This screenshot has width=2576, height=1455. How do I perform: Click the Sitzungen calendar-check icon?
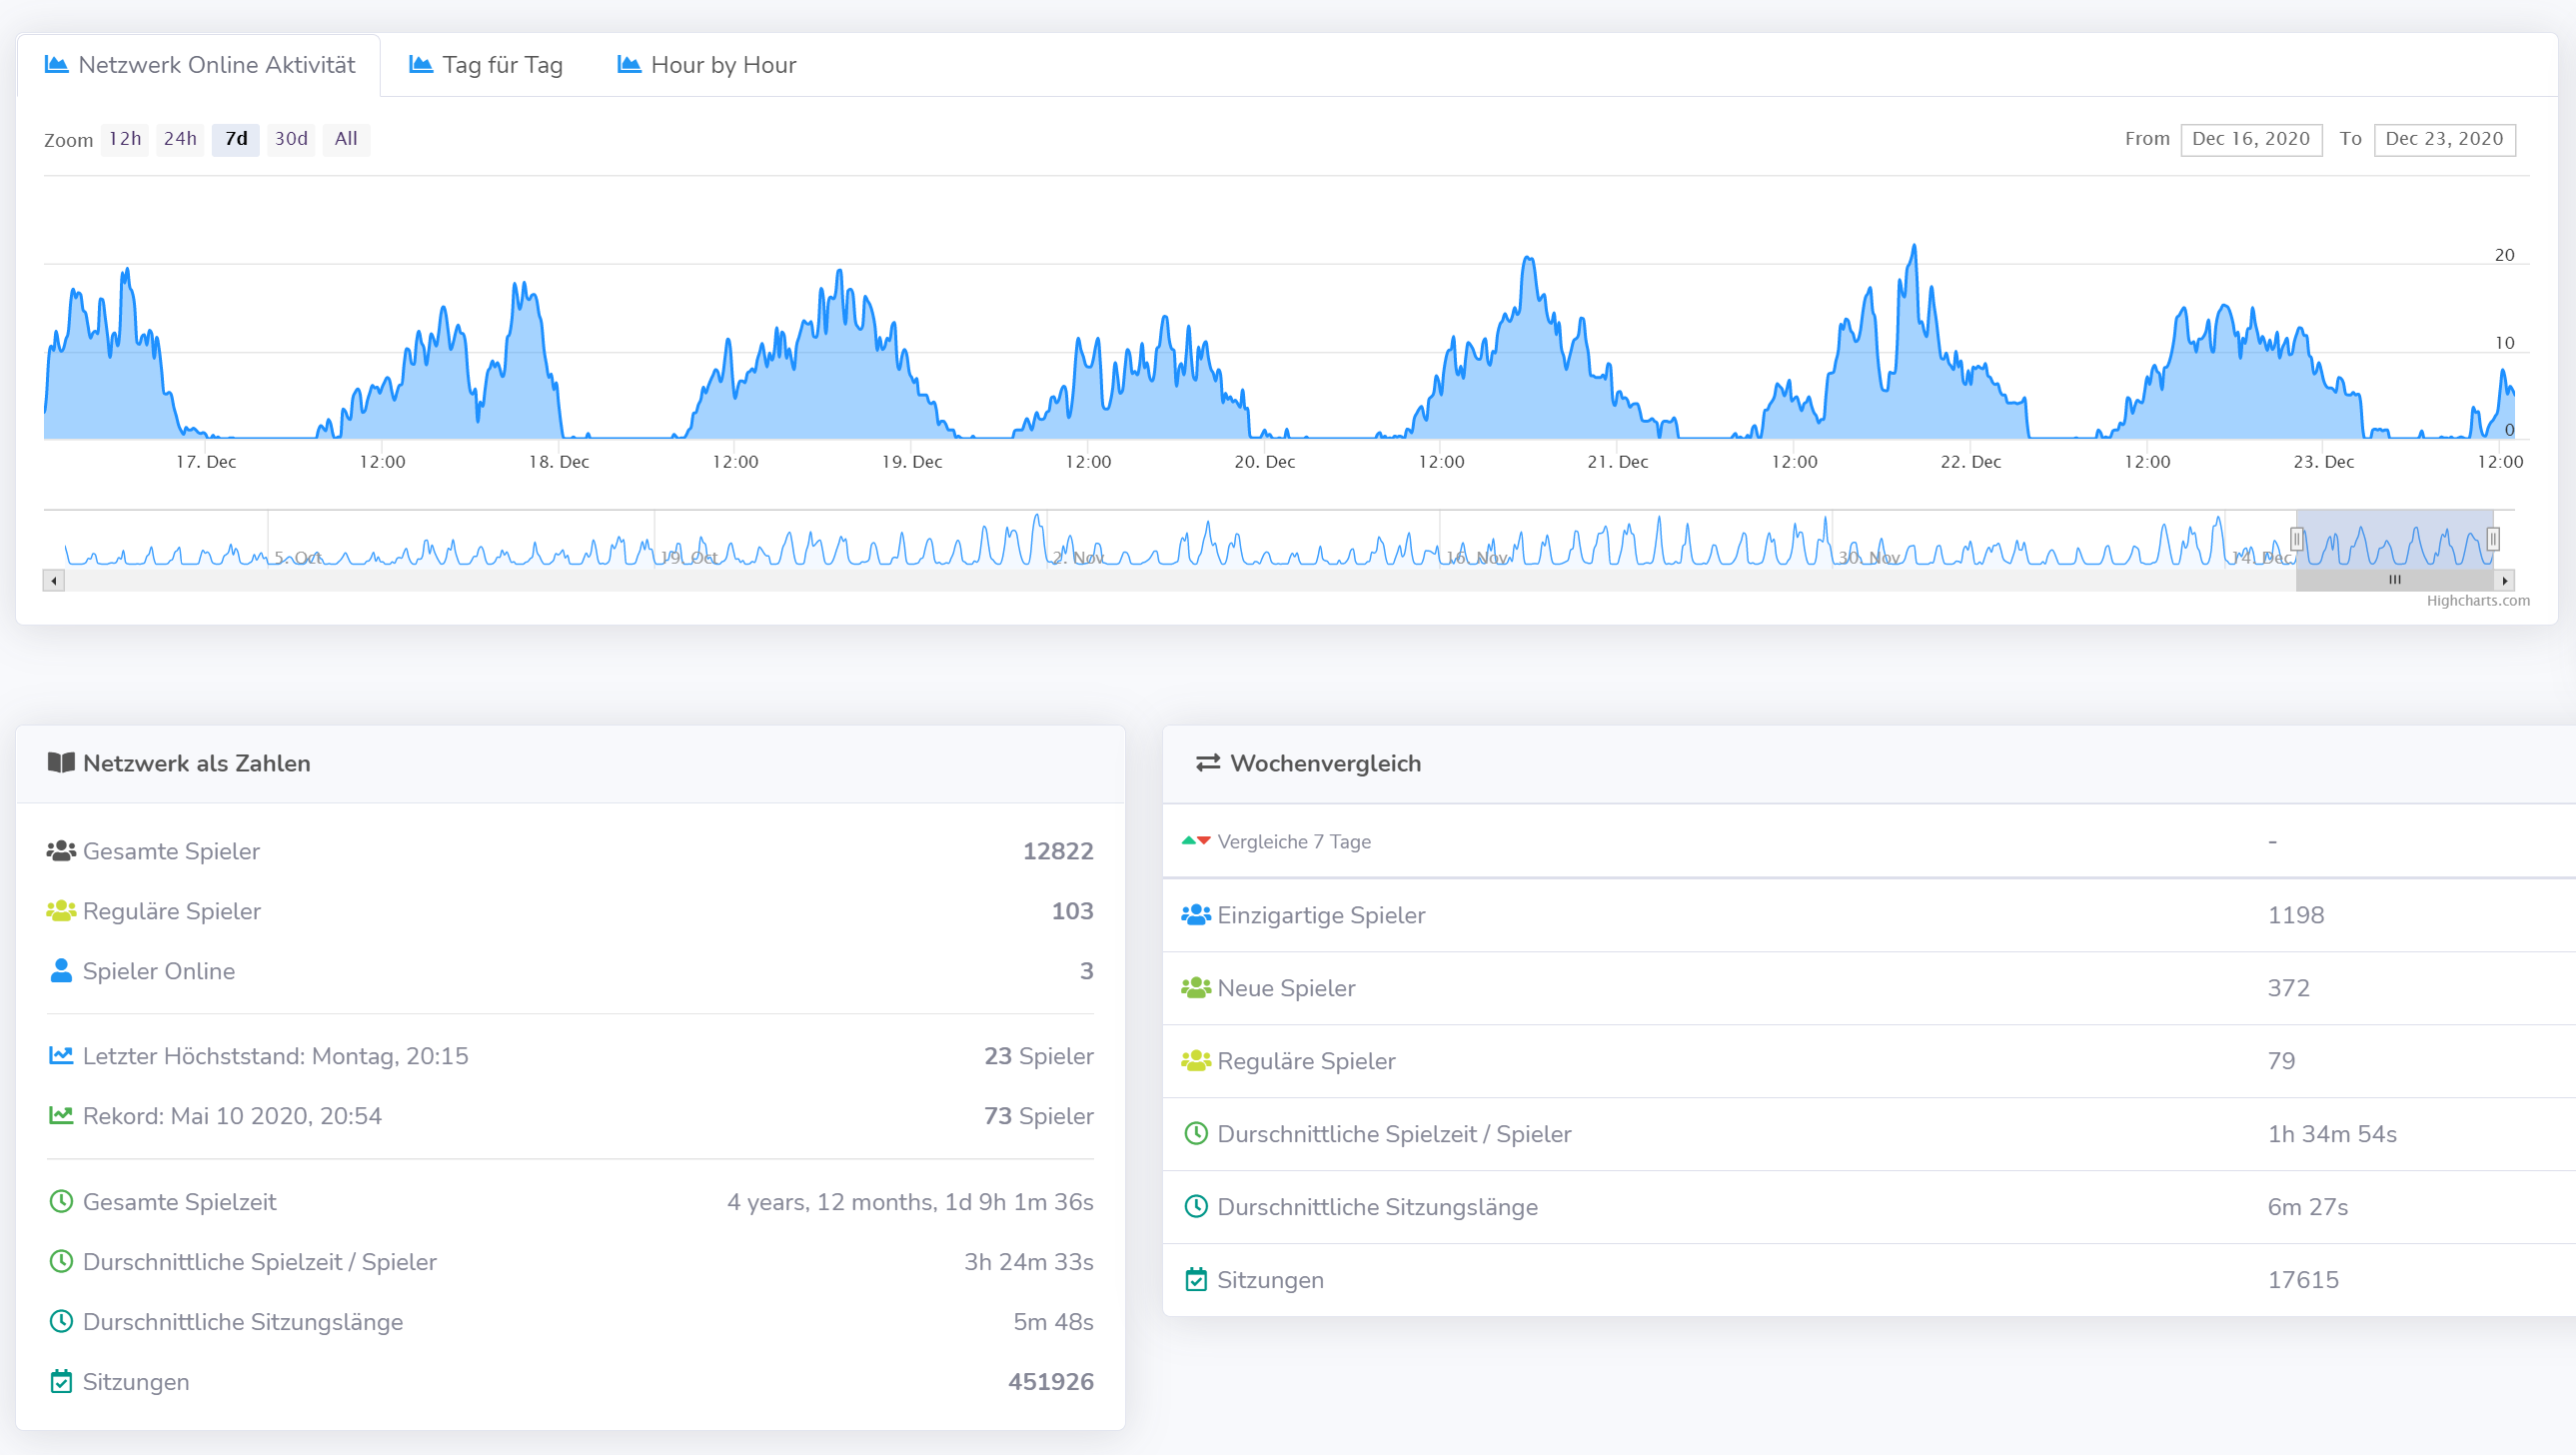coord(60,1381)
